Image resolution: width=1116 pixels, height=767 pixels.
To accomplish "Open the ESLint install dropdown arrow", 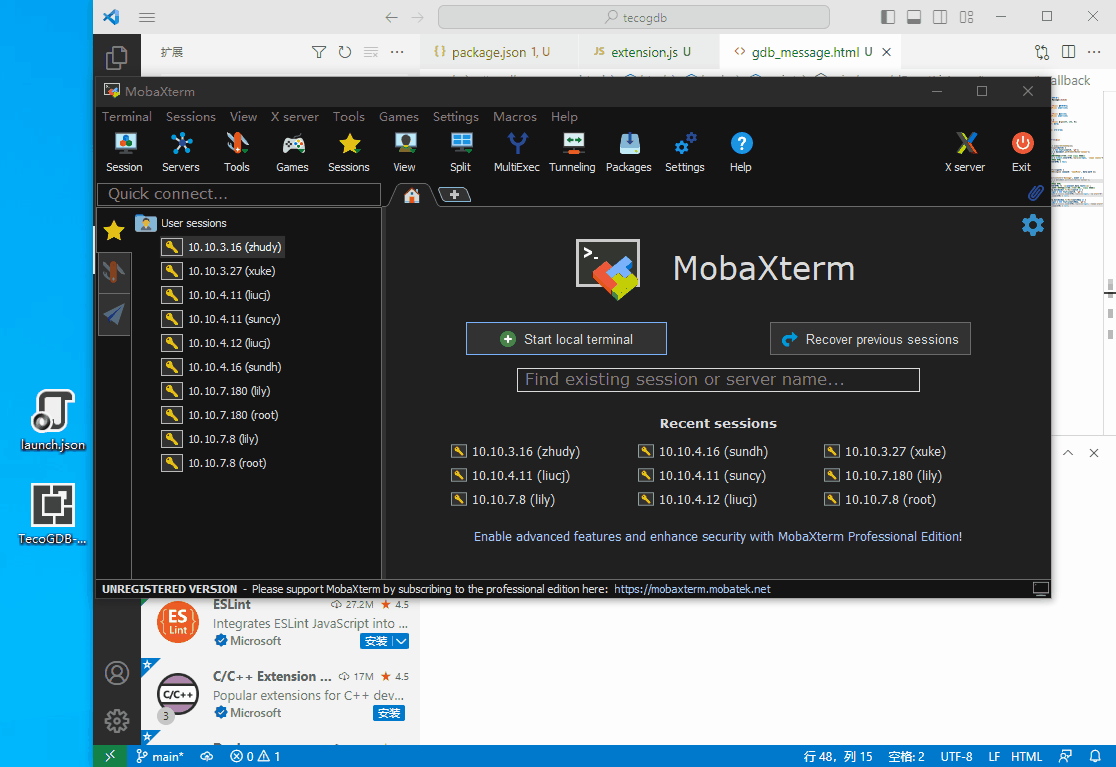I will [x=401, y=641].
